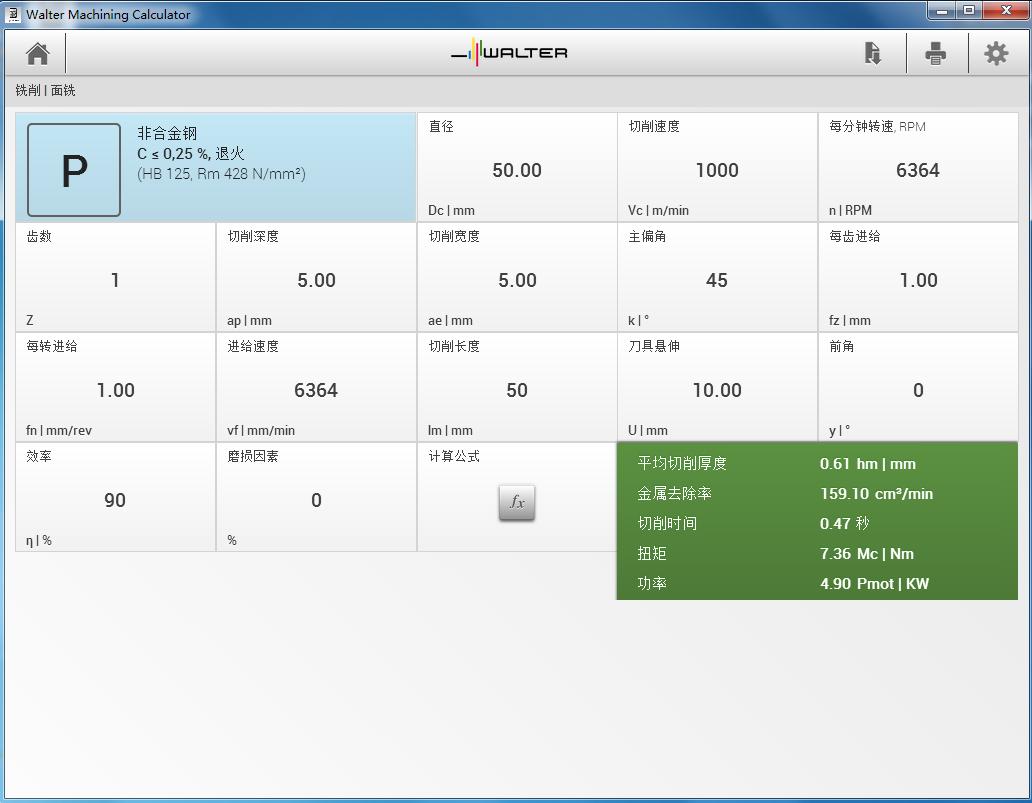
Task: Edit tool overhang U value 10.00
Action: click(x=717, y=390)
